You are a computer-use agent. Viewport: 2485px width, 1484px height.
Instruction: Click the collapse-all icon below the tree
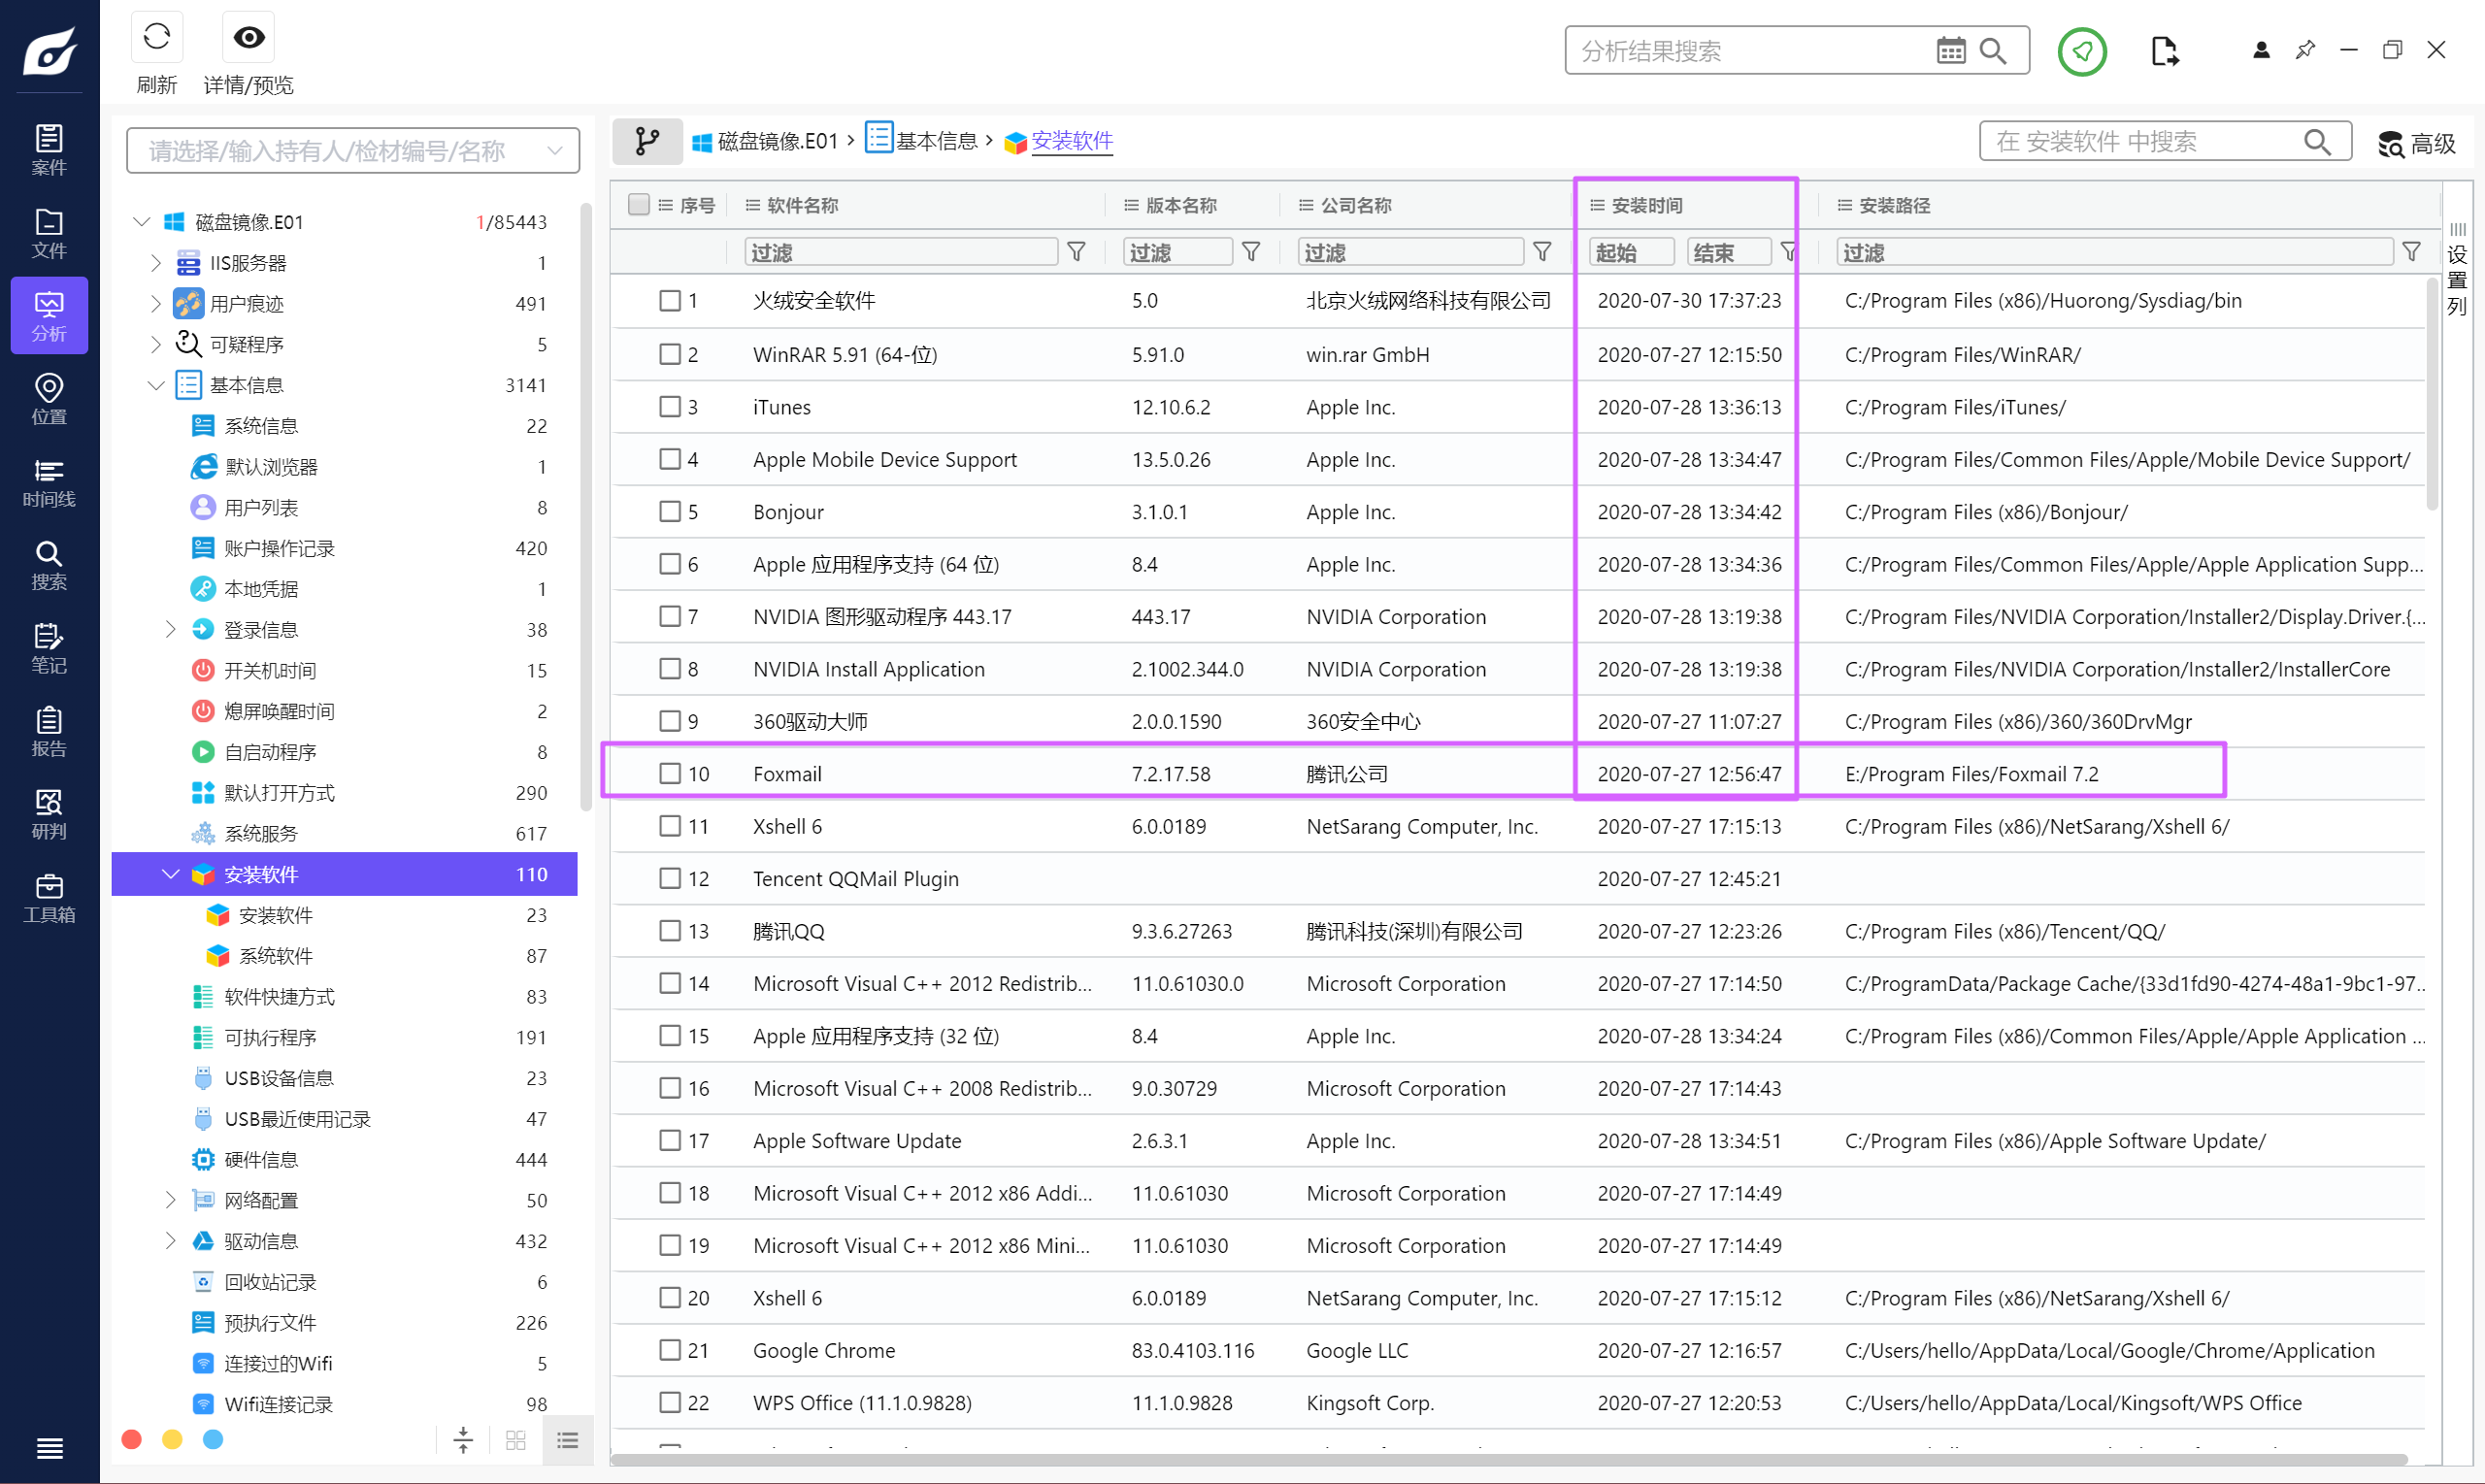click(x=463, y=1440)
